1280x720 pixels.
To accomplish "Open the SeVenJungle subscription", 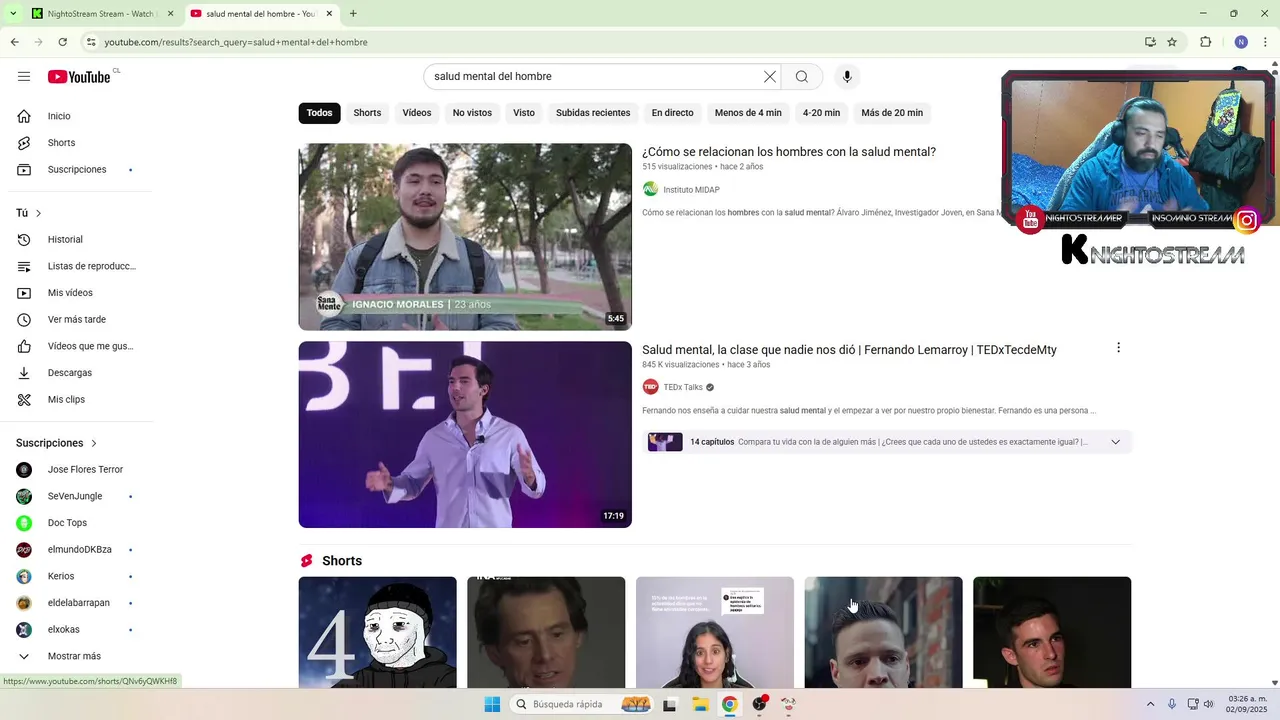I will [x=77, y=497].
